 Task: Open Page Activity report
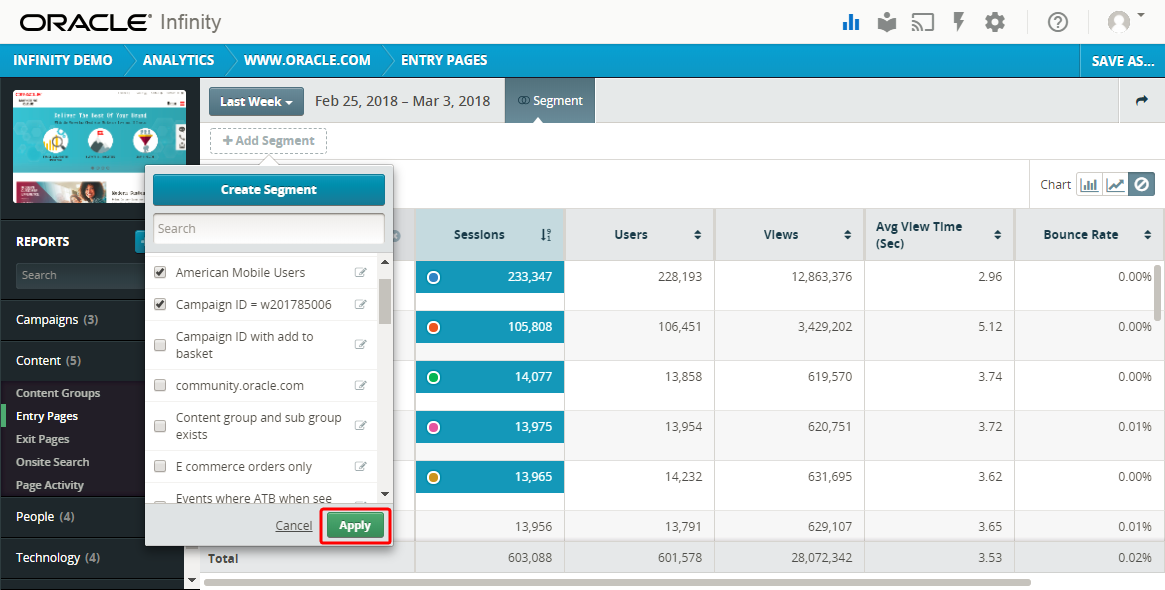pos(50,485)
